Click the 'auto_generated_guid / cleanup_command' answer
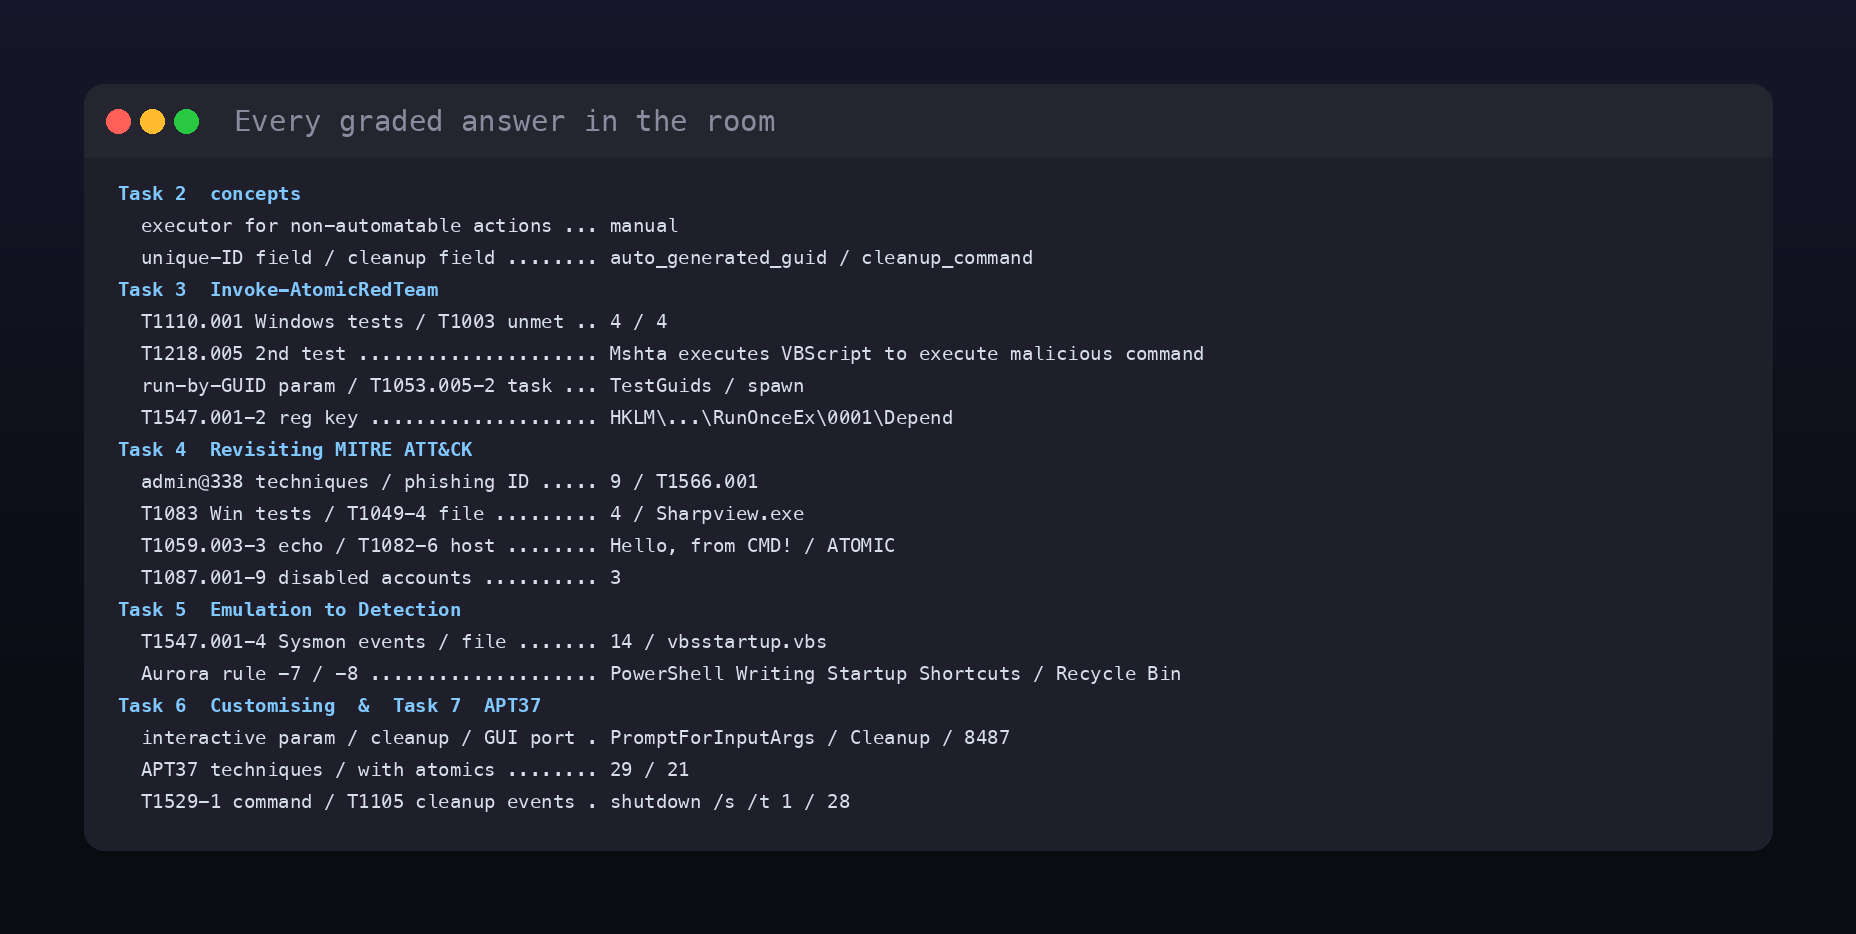Screen dimensions: 1856x934 821,257
